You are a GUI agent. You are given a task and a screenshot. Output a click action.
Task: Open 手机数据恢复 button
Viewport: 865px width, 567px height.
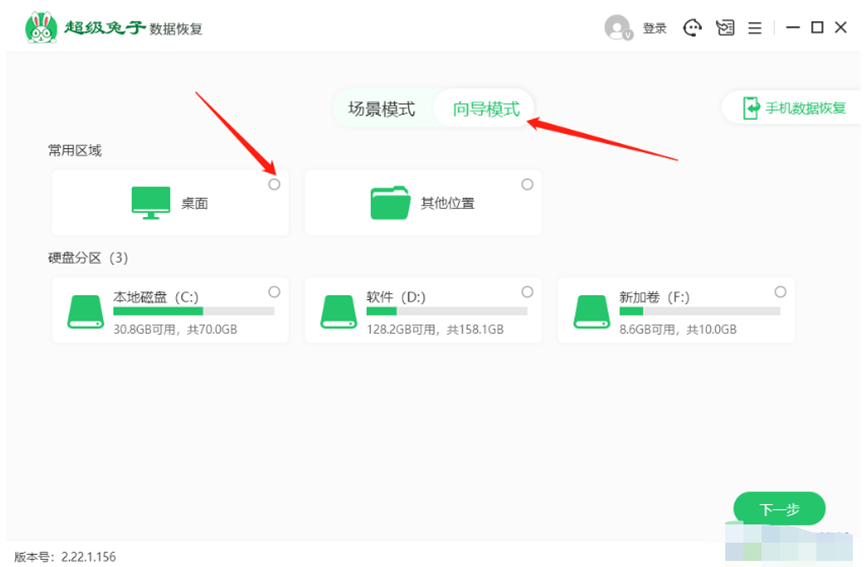(793, 108)
